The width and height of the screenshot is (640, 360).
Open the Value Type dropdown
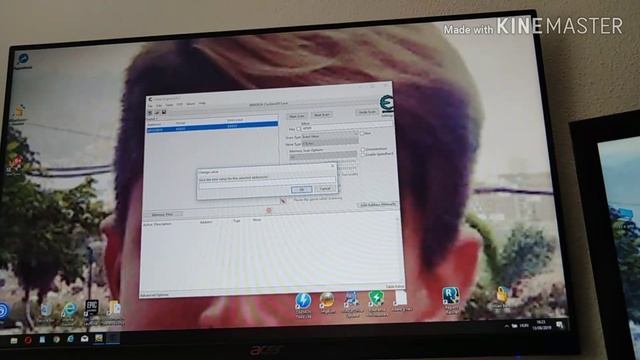point(330,143)
